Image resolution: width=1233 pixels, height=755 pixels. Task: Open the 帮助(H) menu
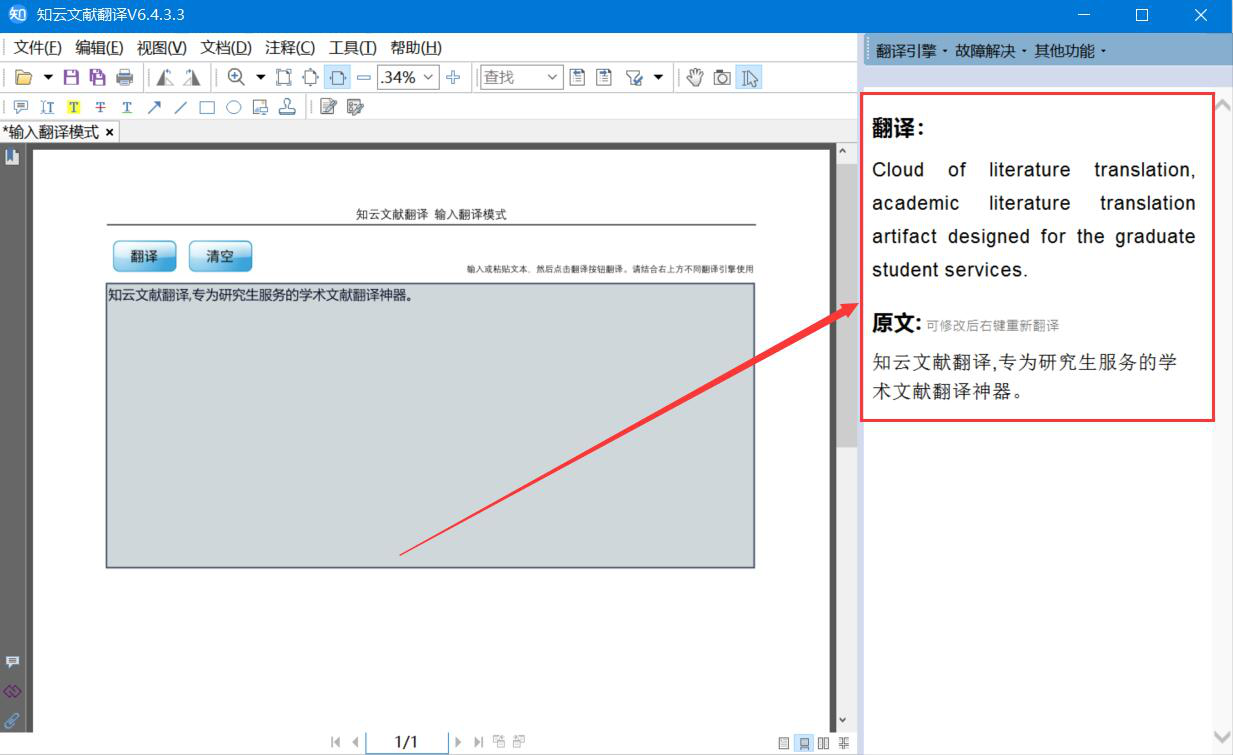coord(416,48)
